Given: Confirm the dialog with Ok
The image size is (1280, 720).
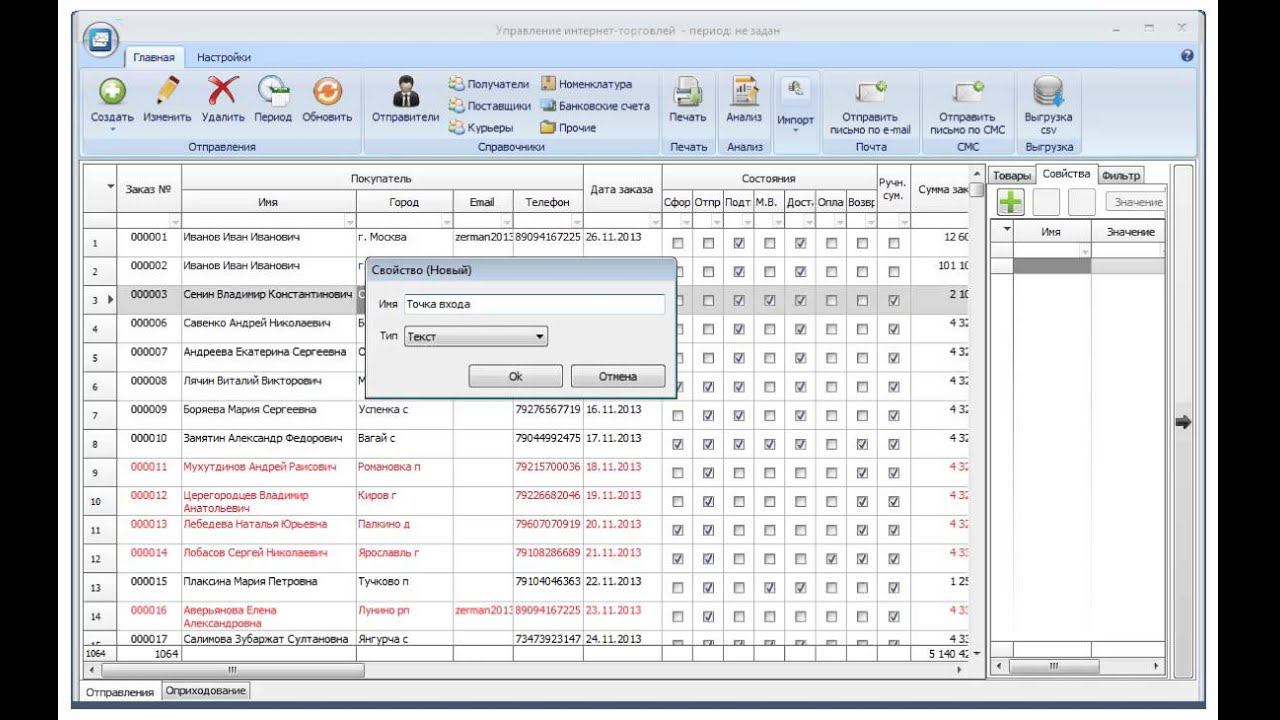Looking at the screenshot, I should pos(515,376).
